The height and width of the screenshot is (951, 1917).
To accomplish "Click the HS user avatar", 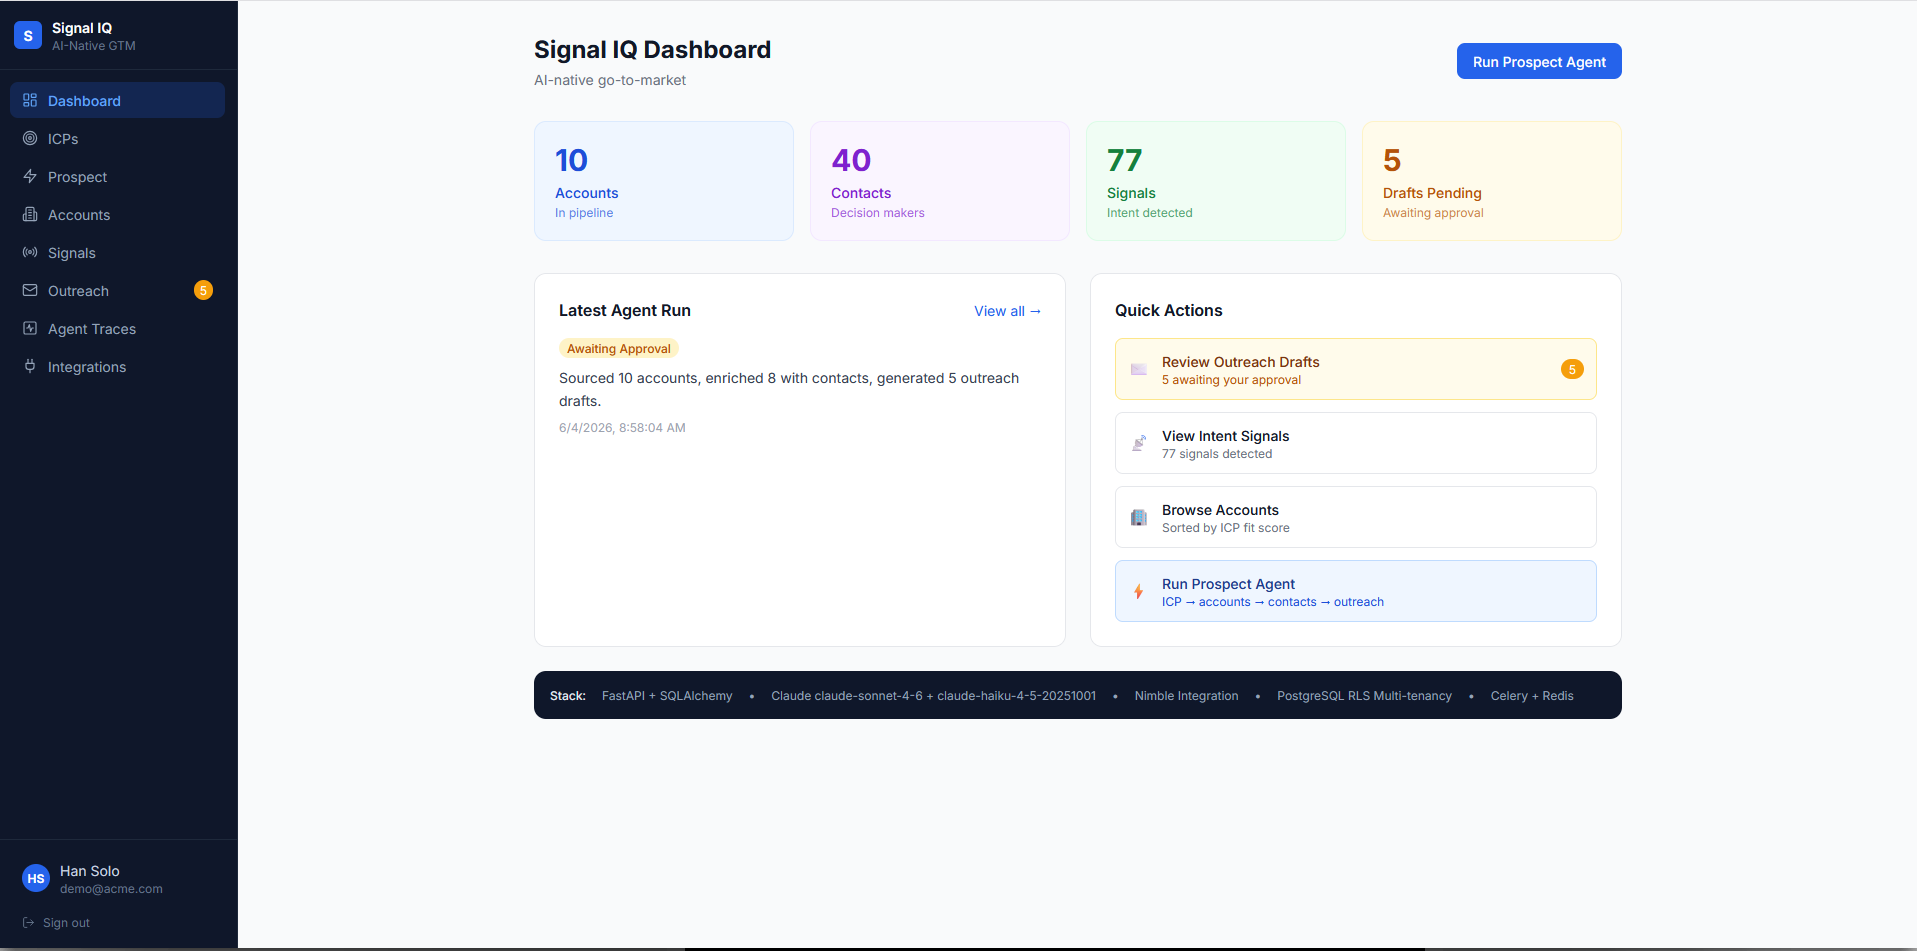I will pos(36,878).
